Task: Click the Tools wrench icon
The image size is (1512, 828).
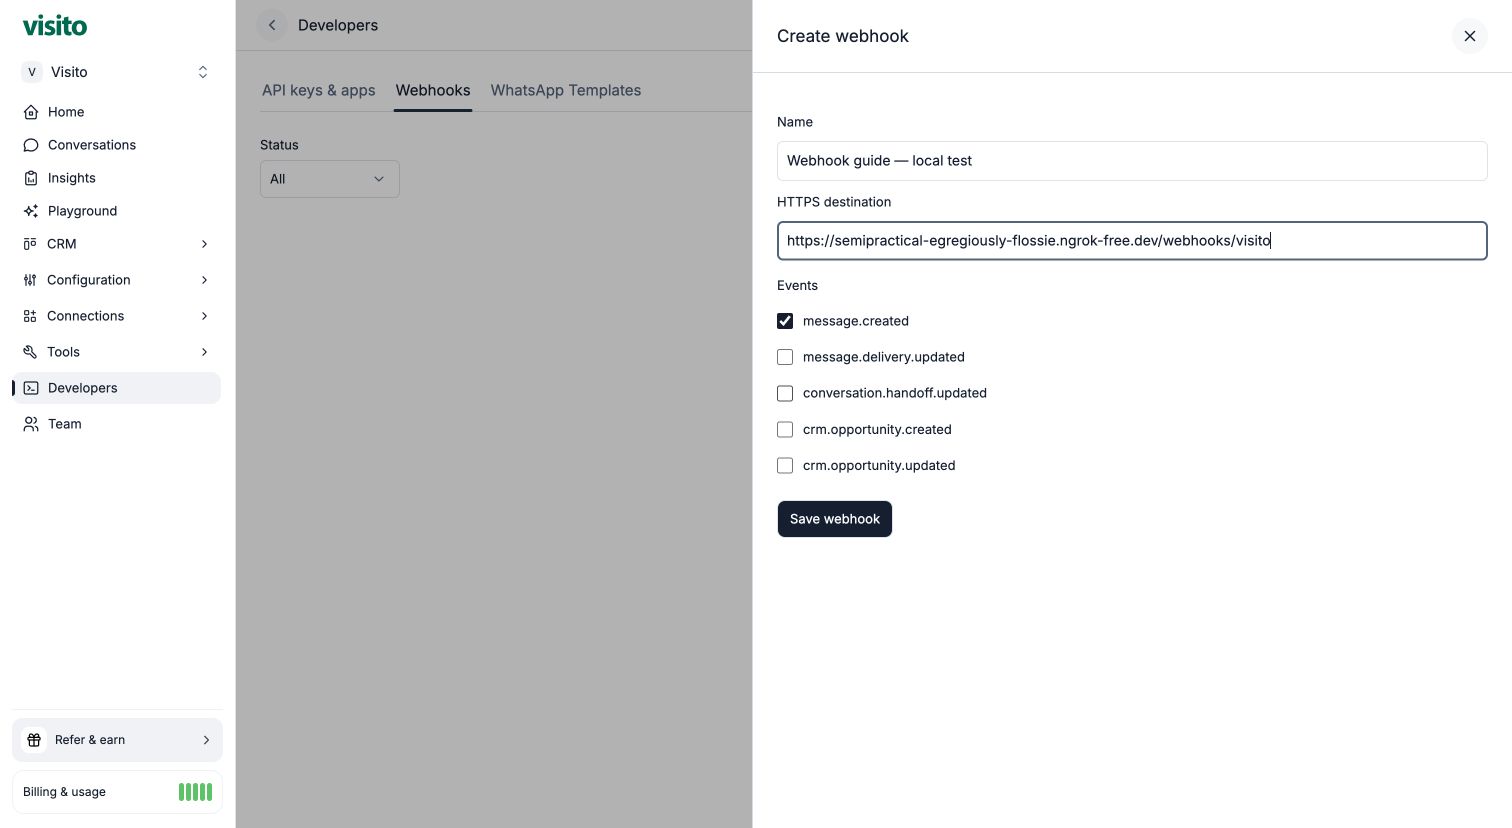Action: [x=30, y=352]
